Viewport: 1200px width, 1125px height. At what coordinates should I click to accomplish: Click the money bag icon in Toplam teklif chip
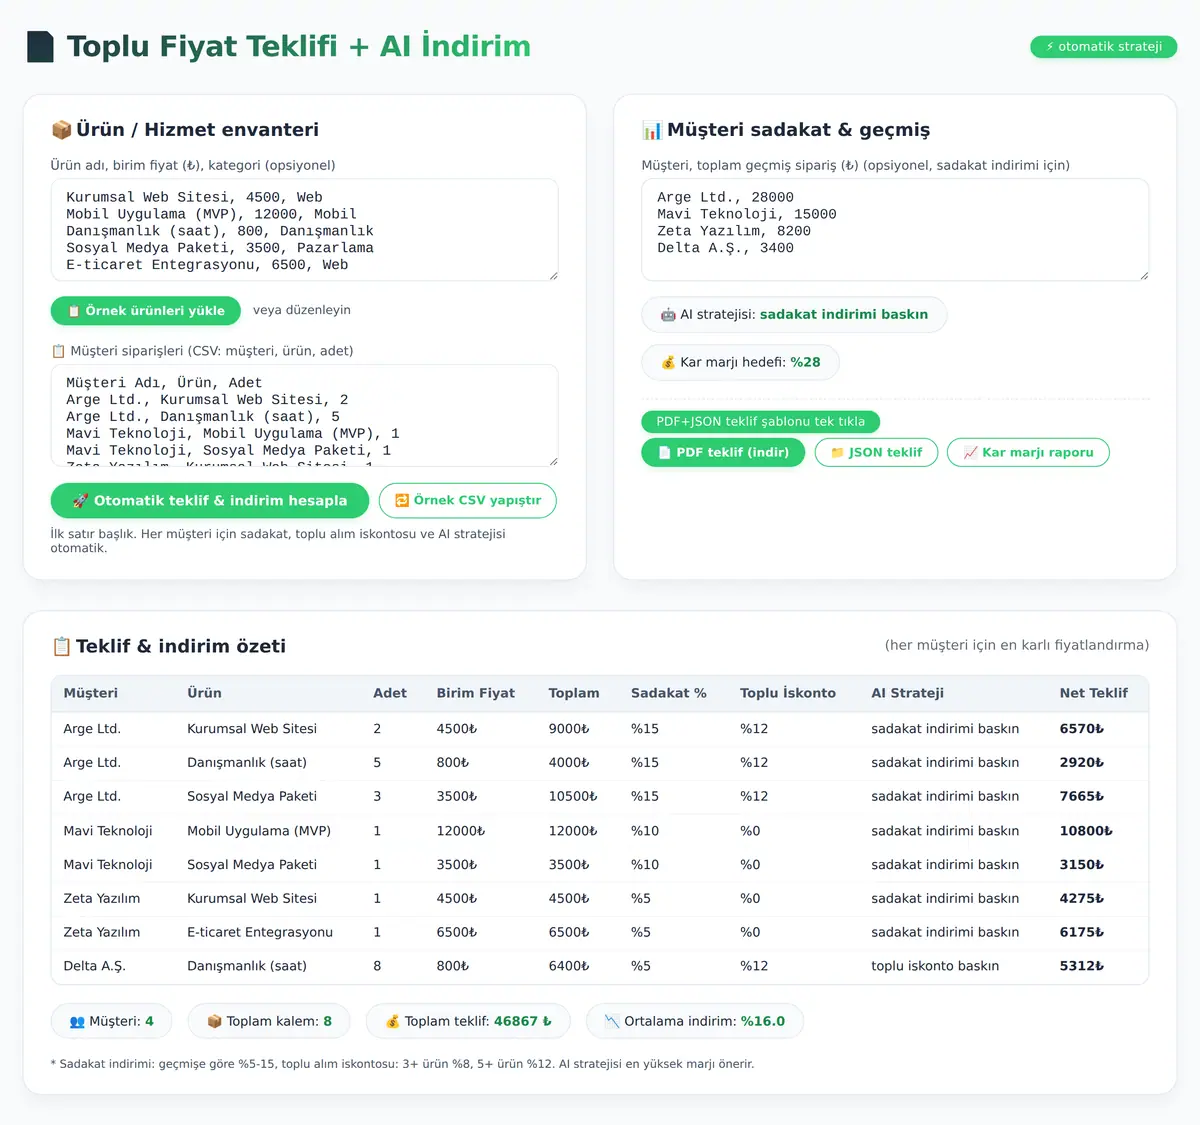pos(392,1022)
